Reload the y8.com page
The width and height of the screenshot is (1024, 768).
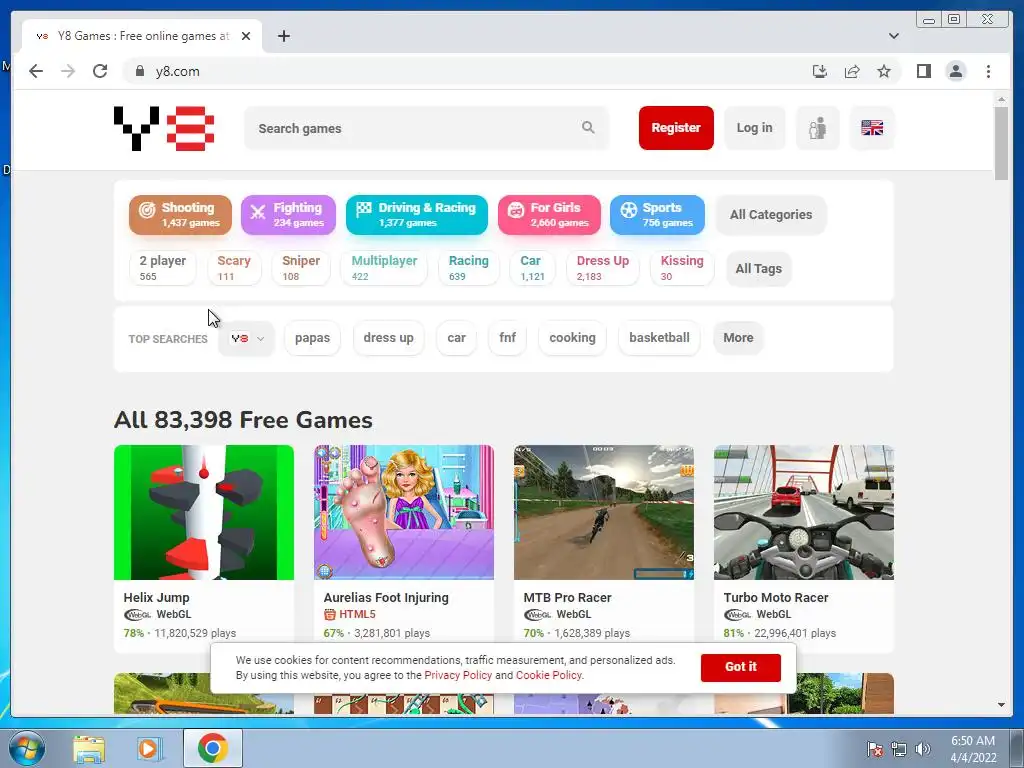point(100,71)
